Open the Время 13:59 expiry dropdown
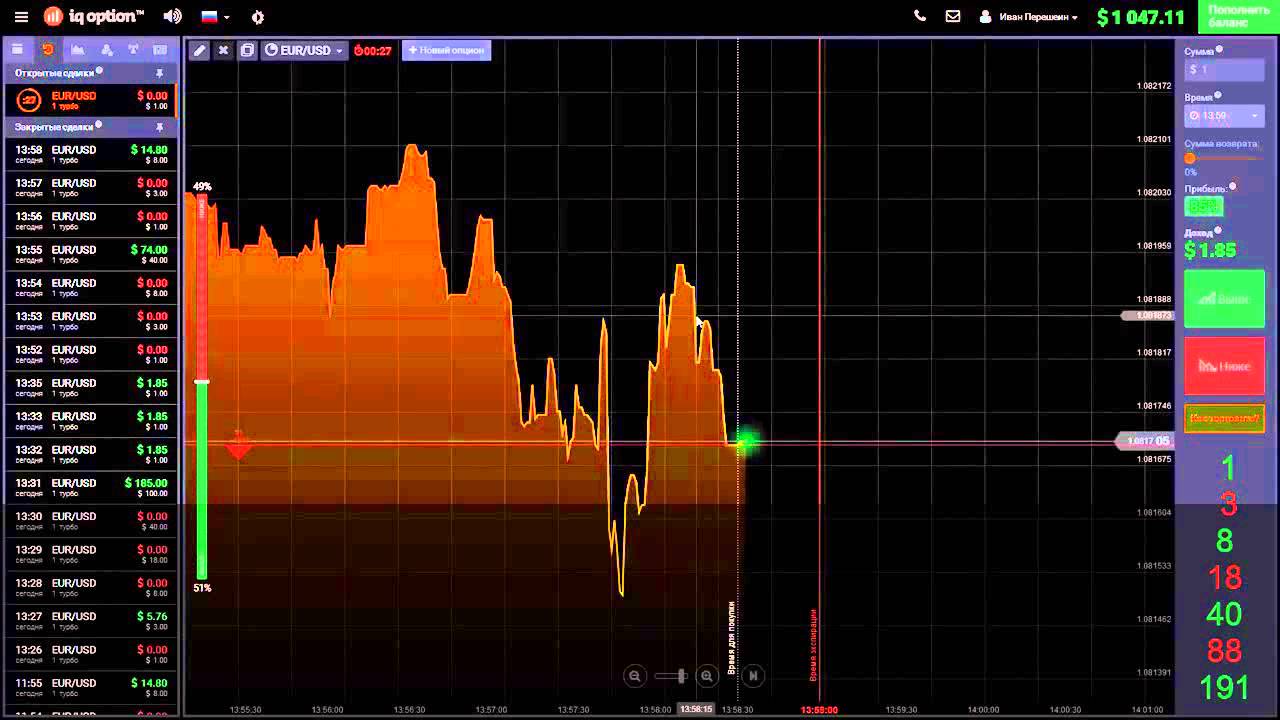The width and height of the screenshot is (1280, 720). click(x=1225, y=115)
